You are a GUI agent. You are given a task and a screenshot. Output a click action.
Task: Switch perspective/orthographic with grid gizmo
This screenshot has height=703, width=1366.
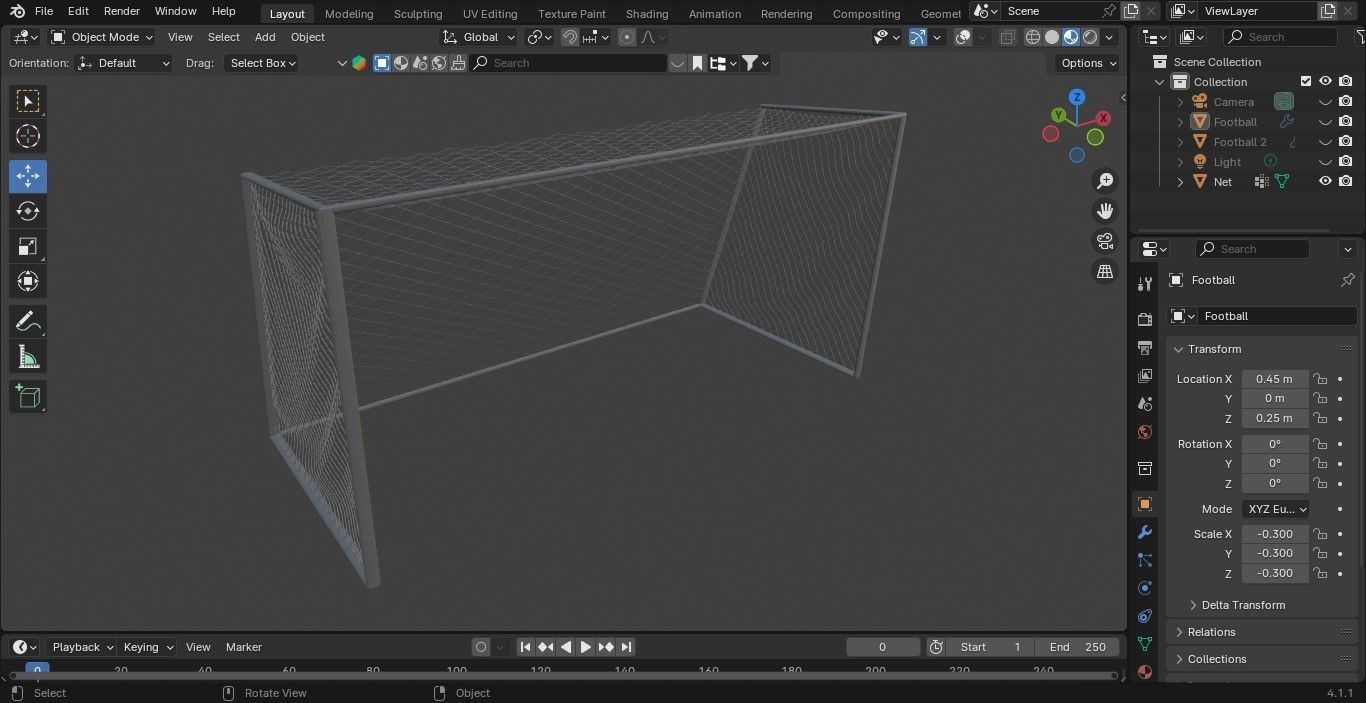[x=1105, y=271]
